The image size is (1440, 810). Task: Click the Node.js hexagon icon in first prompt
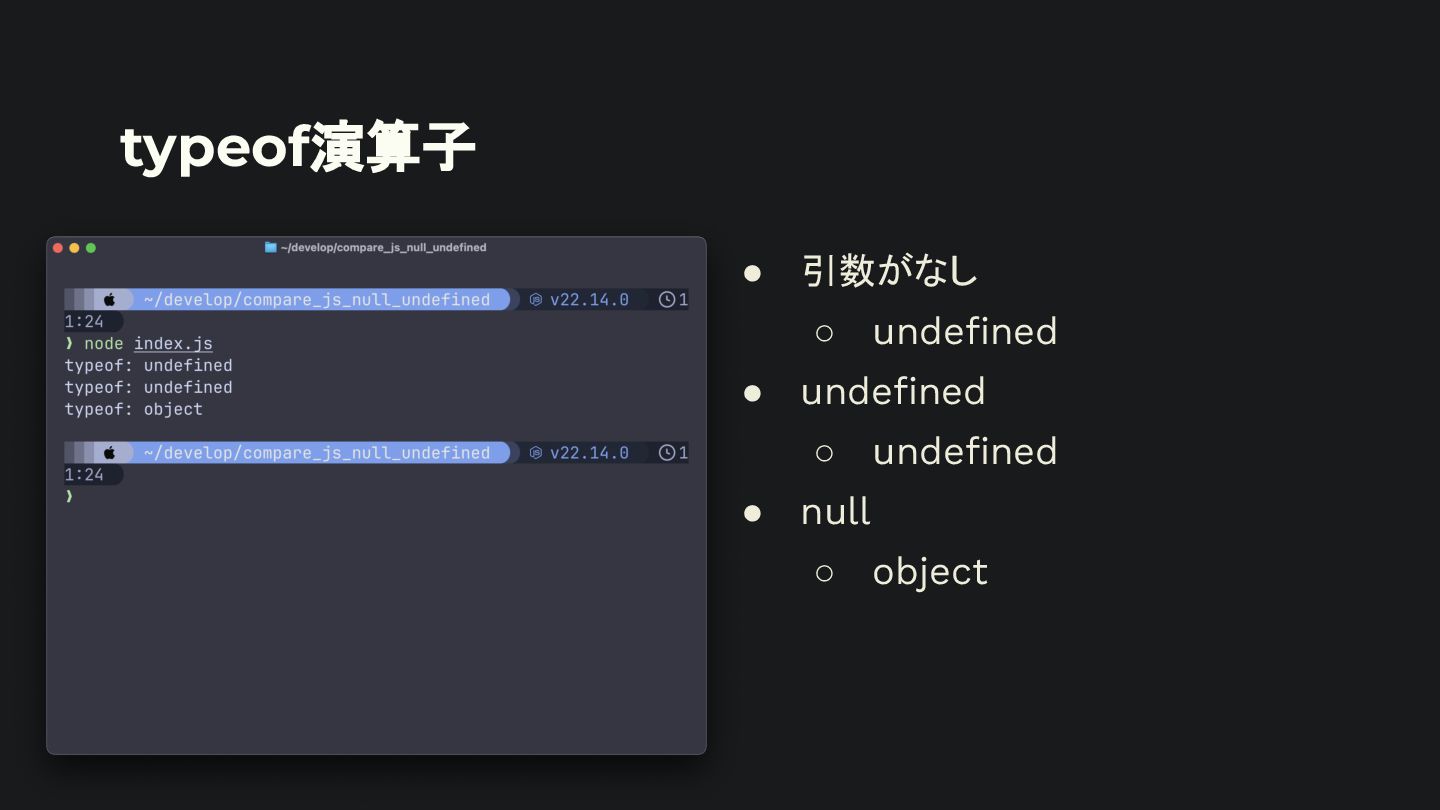pos(536,300)
